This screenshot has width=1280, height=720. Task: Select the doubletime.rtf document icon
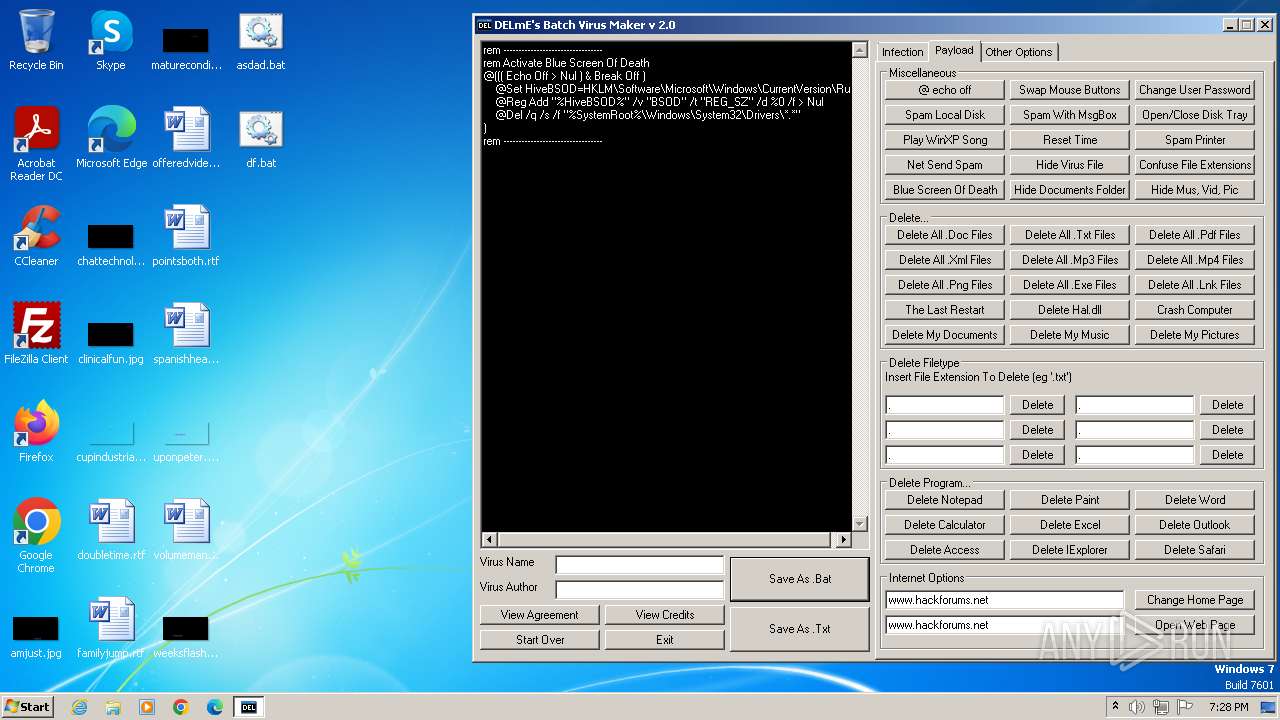click(111, 531)
